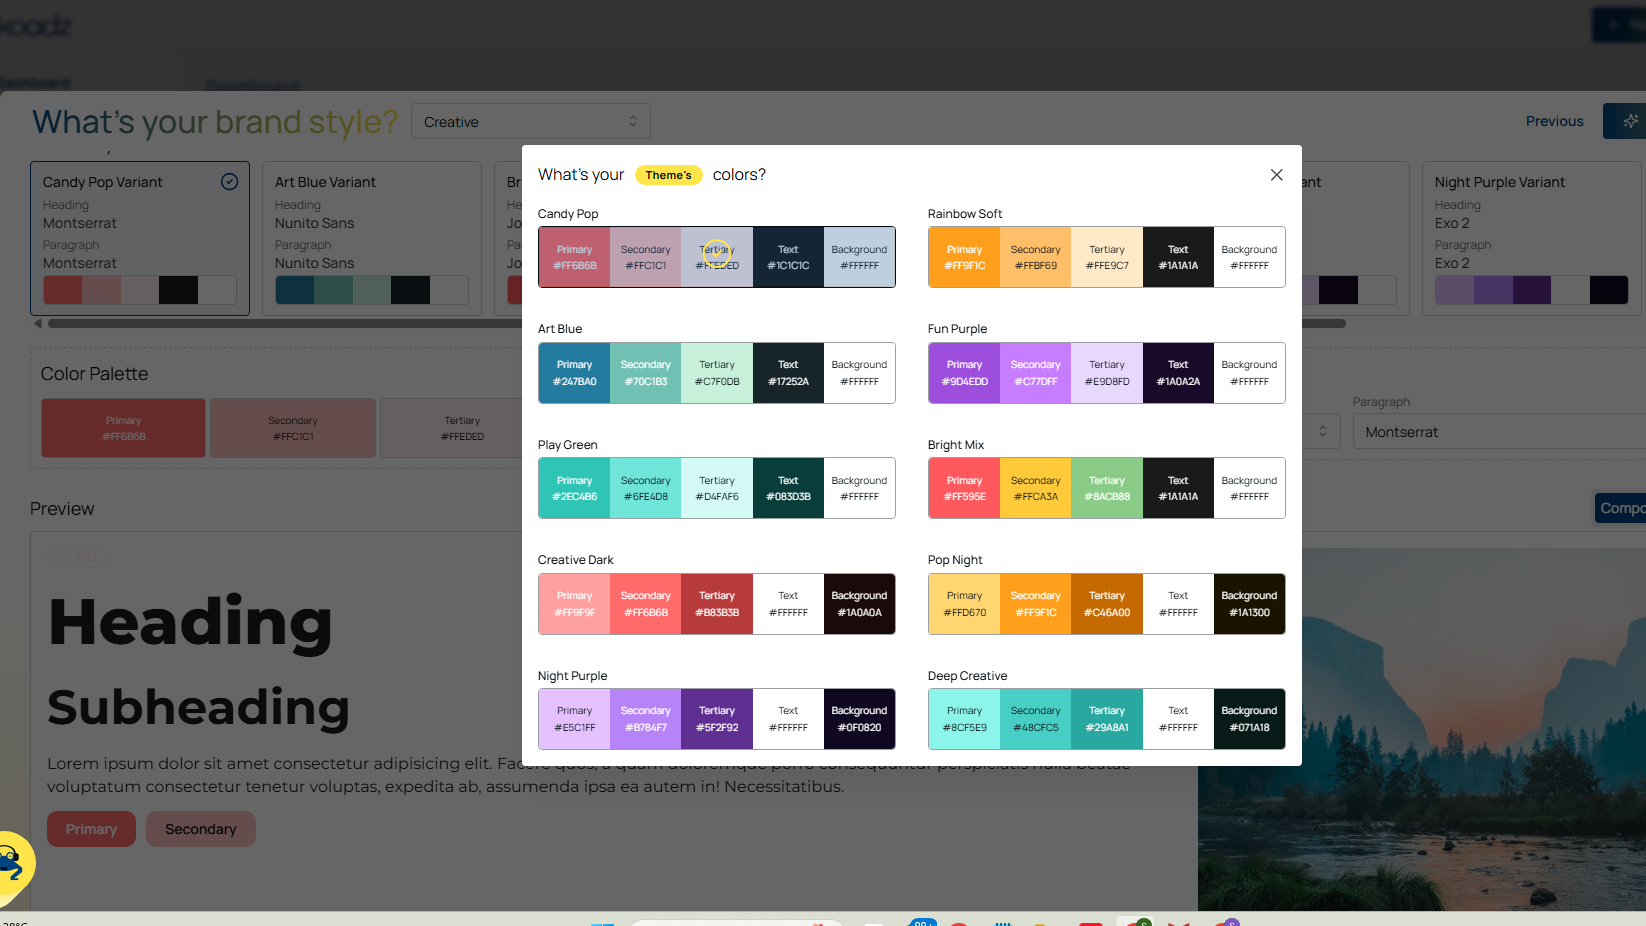Click the left arrow of the variants scrollbar
Viewport: 1646px width, 926px height.
(x=38, y=323)
